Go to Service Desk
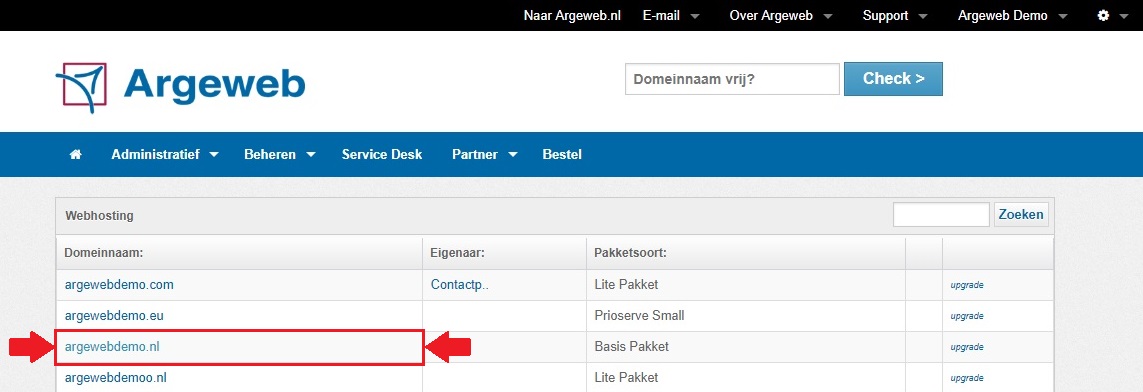Image resolution: width=1143 pixels, height=392 pixels. (382, 154)
